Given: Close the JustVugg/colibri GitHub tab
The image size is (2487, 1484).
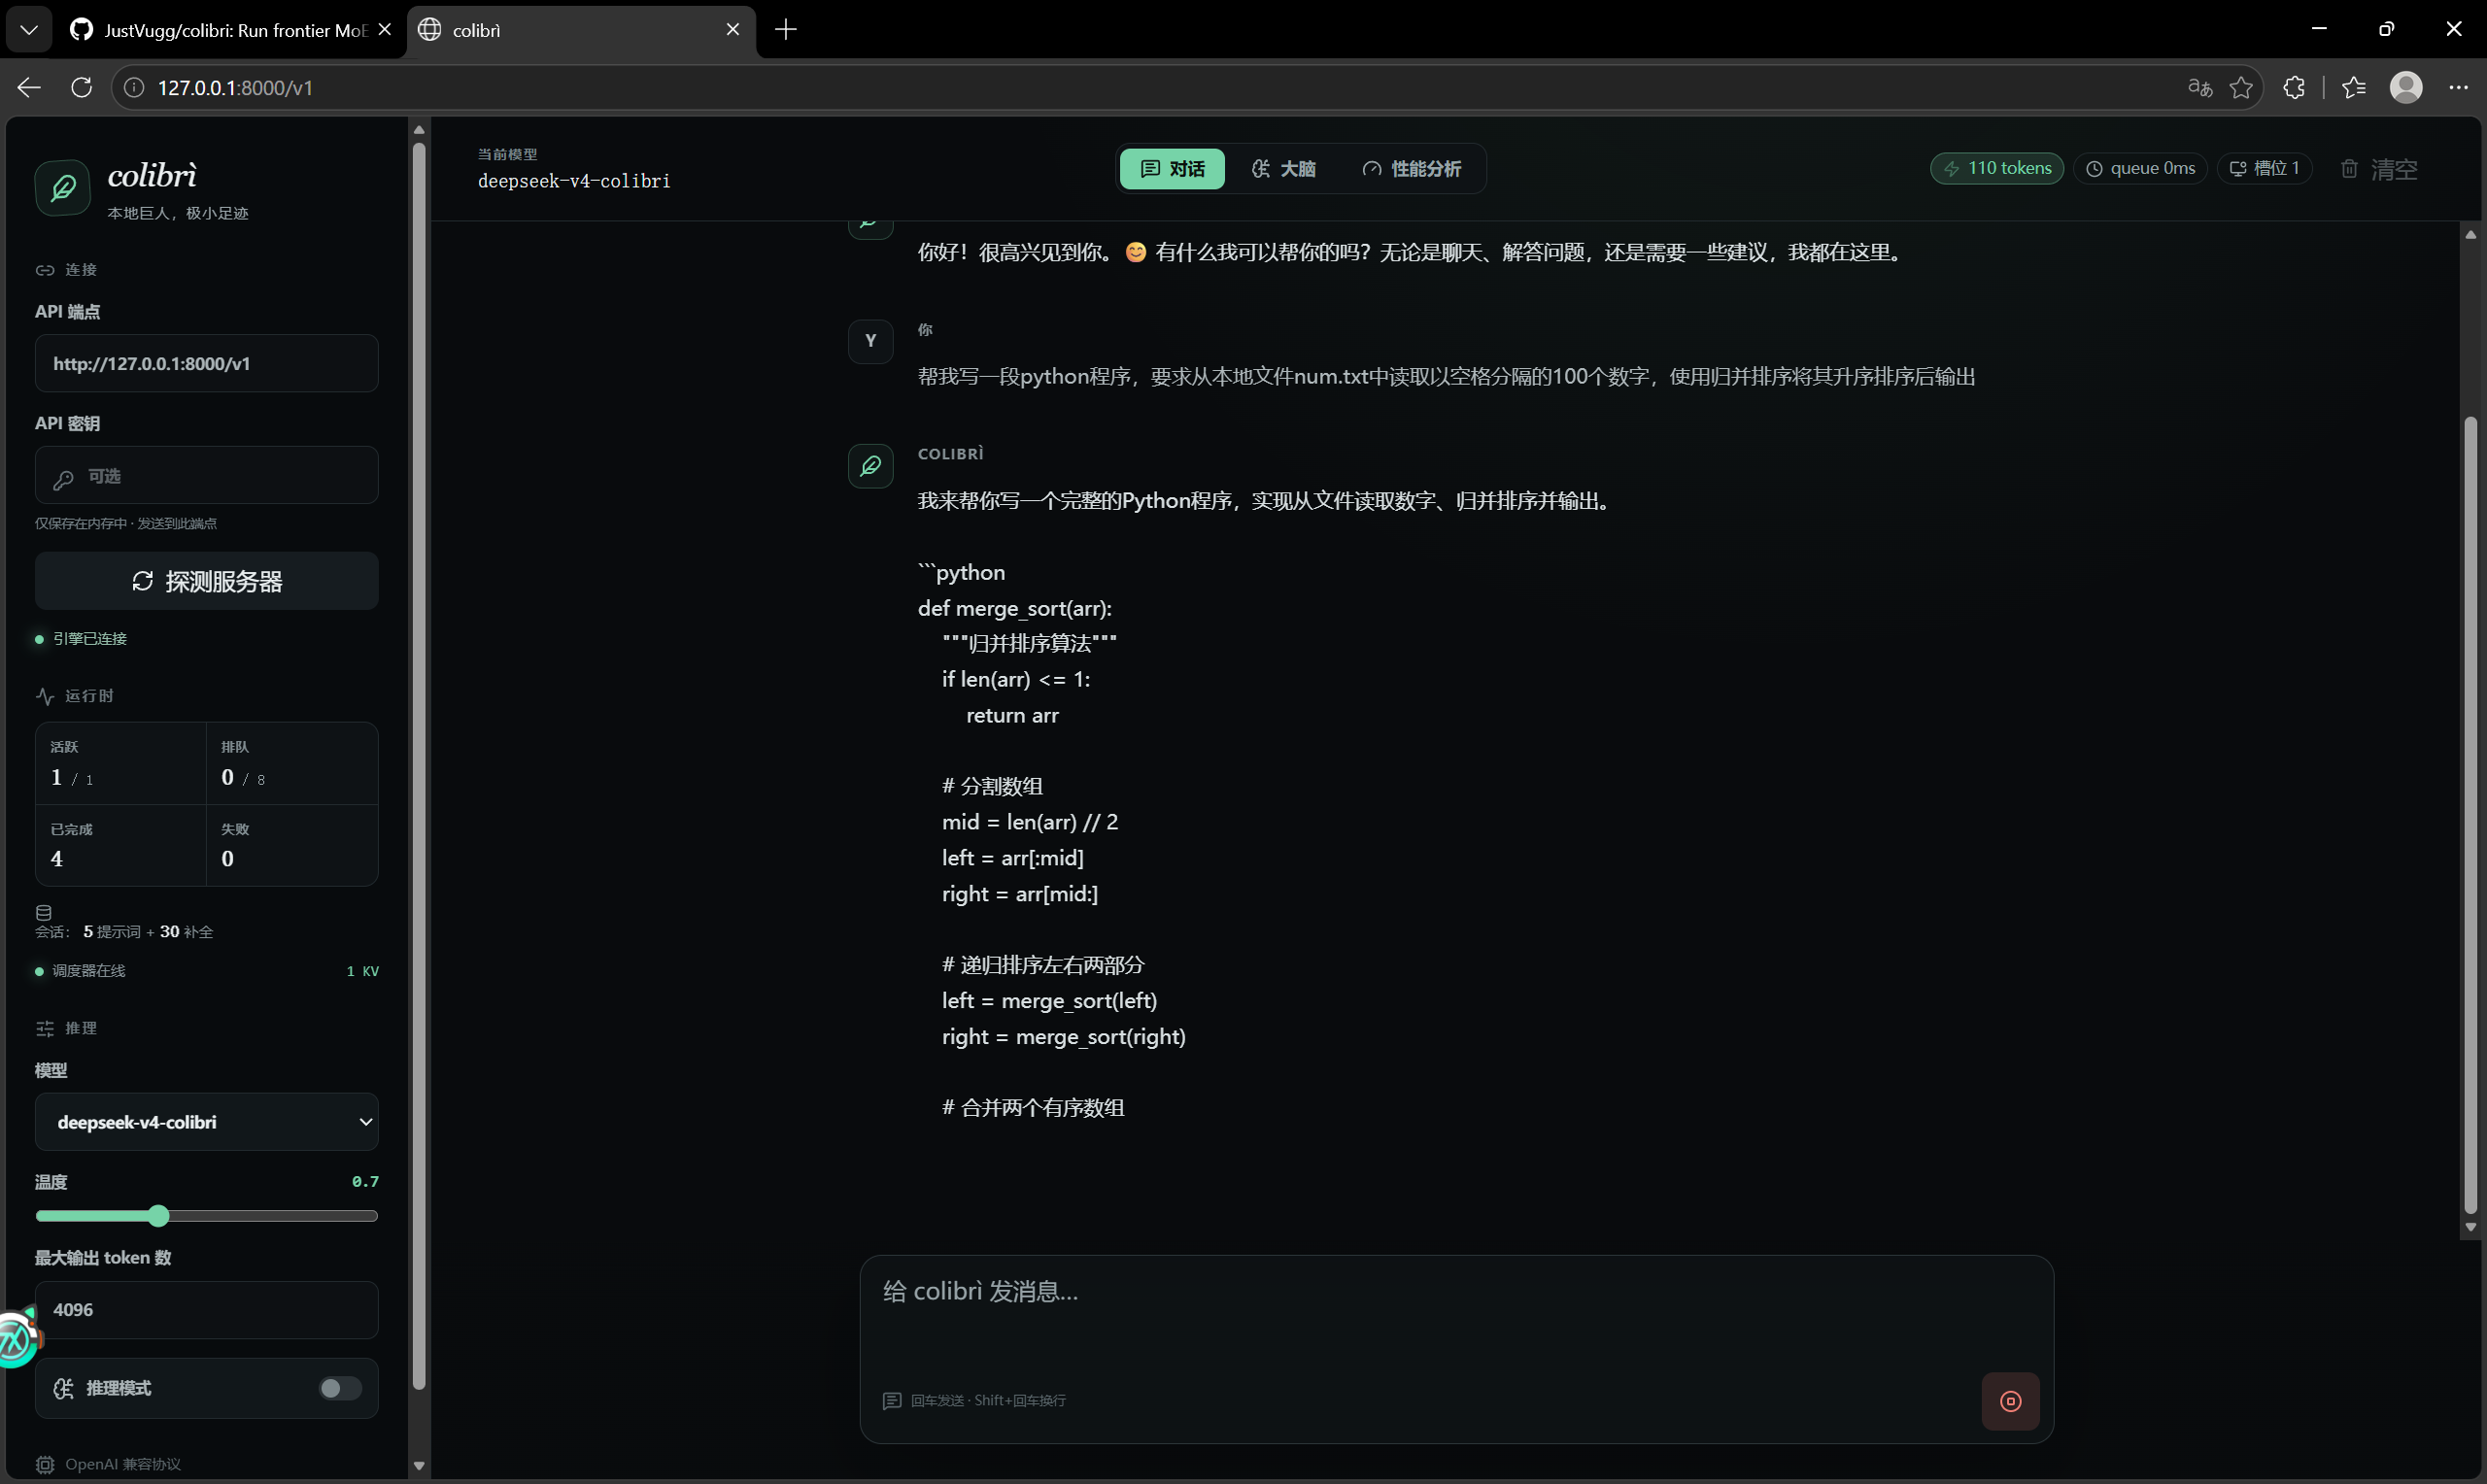Looking at the screenshot, I should pyautogui.click(x=385, y=30).
